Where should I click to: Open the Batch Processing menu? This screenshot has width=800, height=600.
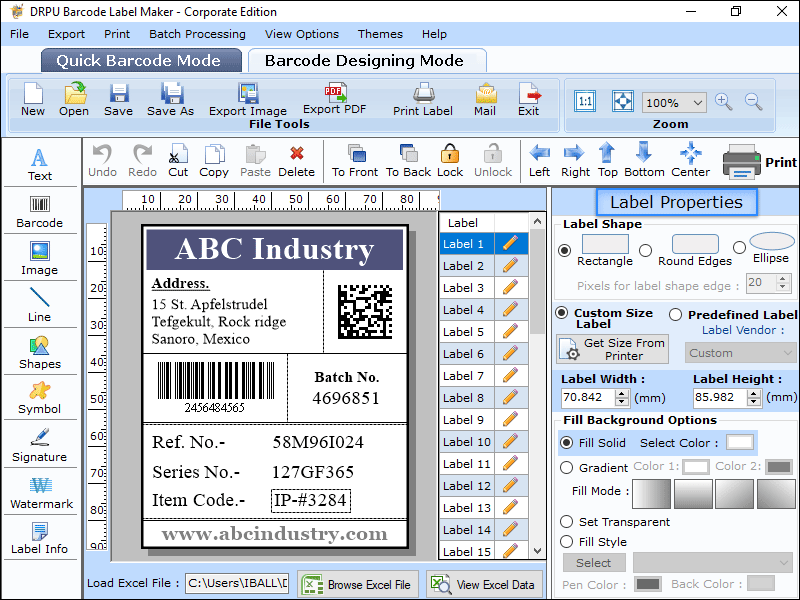[197, 34]
